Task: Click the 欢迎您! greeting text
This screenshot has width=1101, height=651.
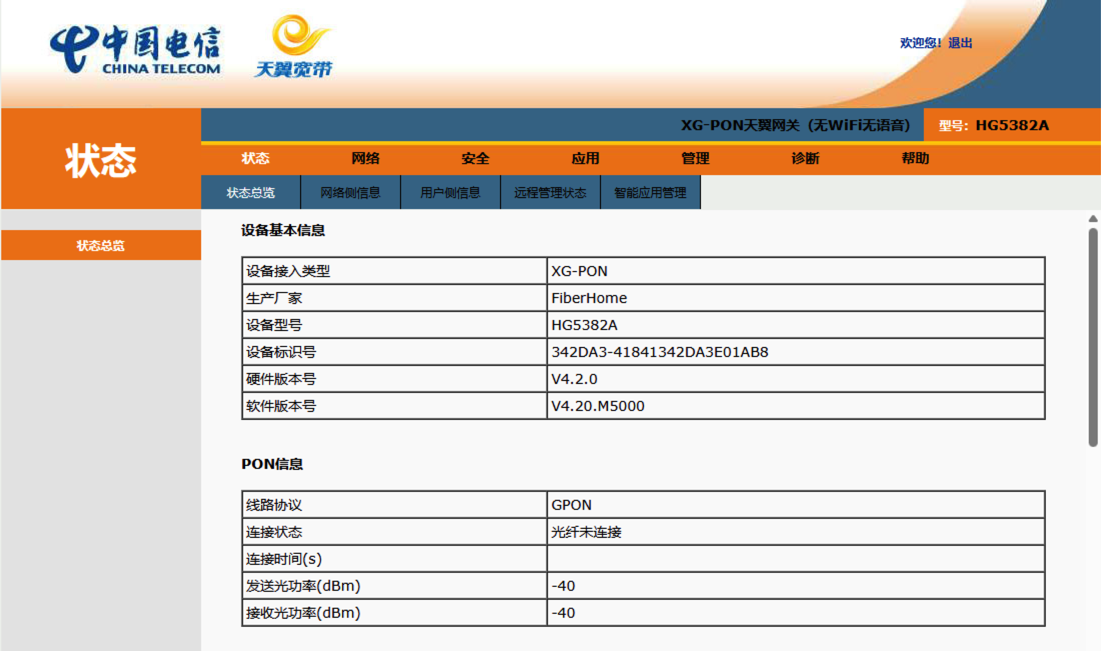Action: [x=921, y=43]
